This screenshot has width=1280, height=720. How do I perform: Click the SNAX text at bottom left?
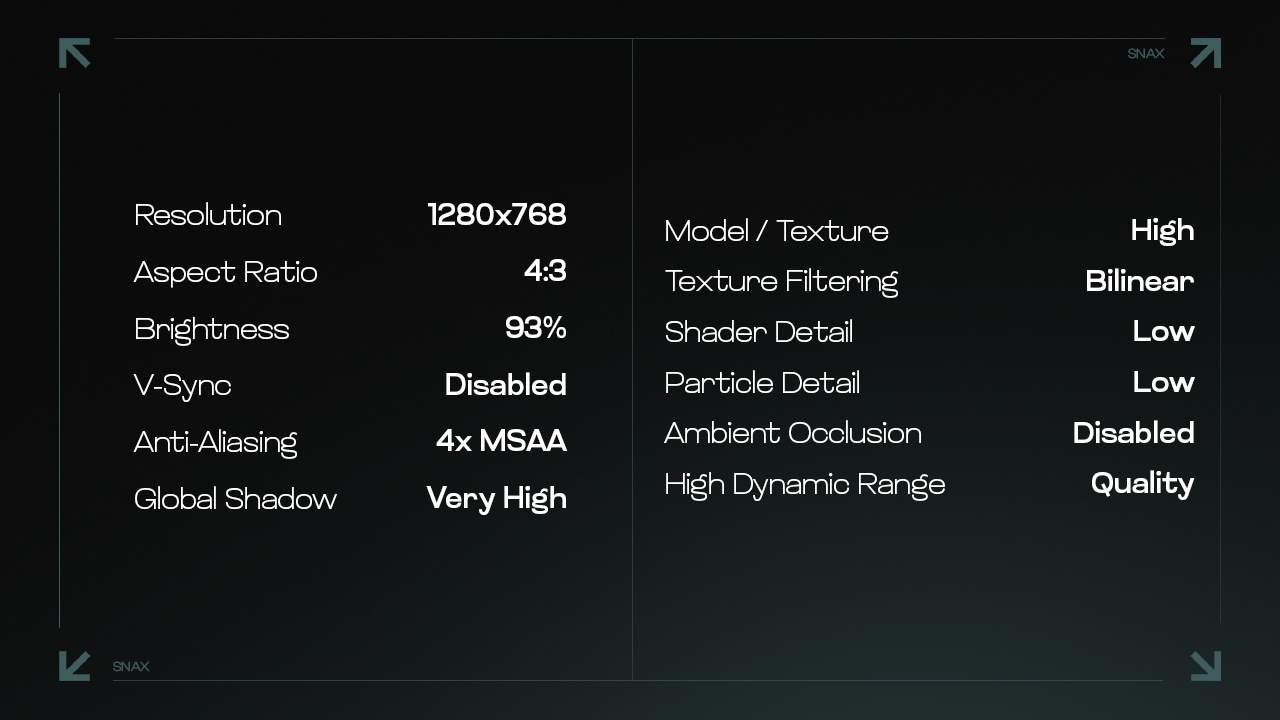131,667
